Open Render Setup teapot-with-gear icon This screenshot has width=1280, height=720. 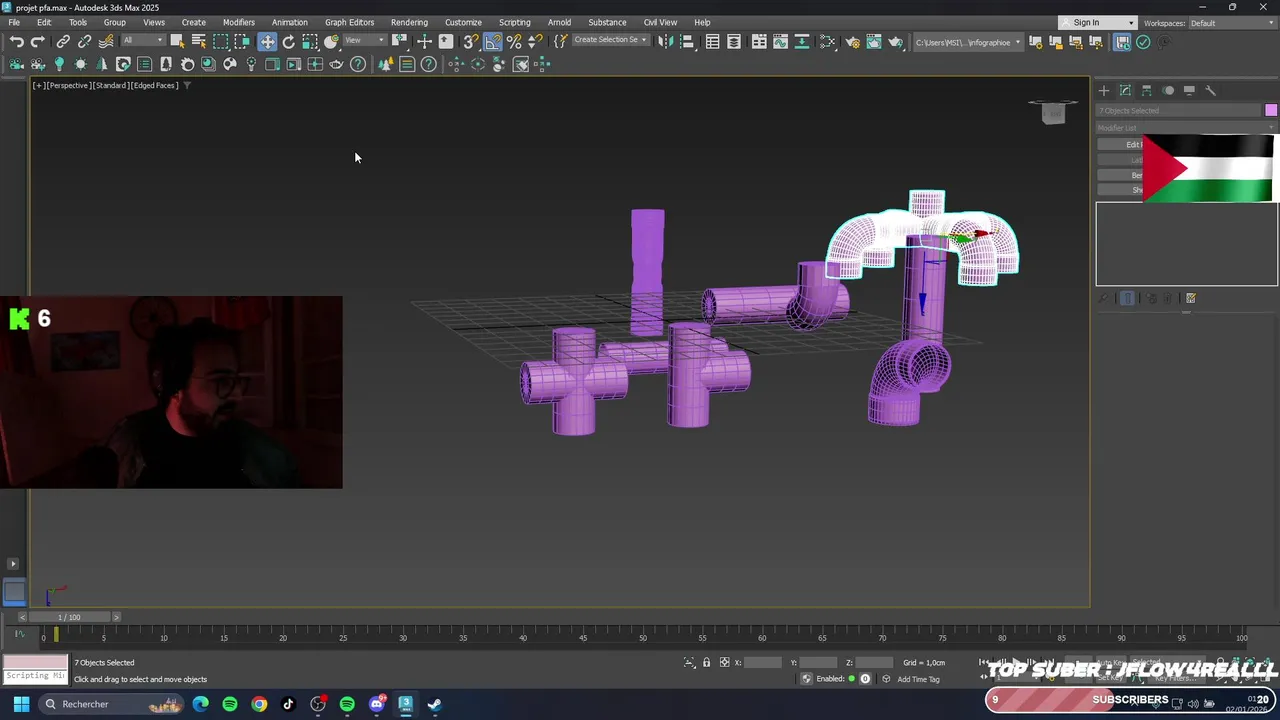[852, 42]
